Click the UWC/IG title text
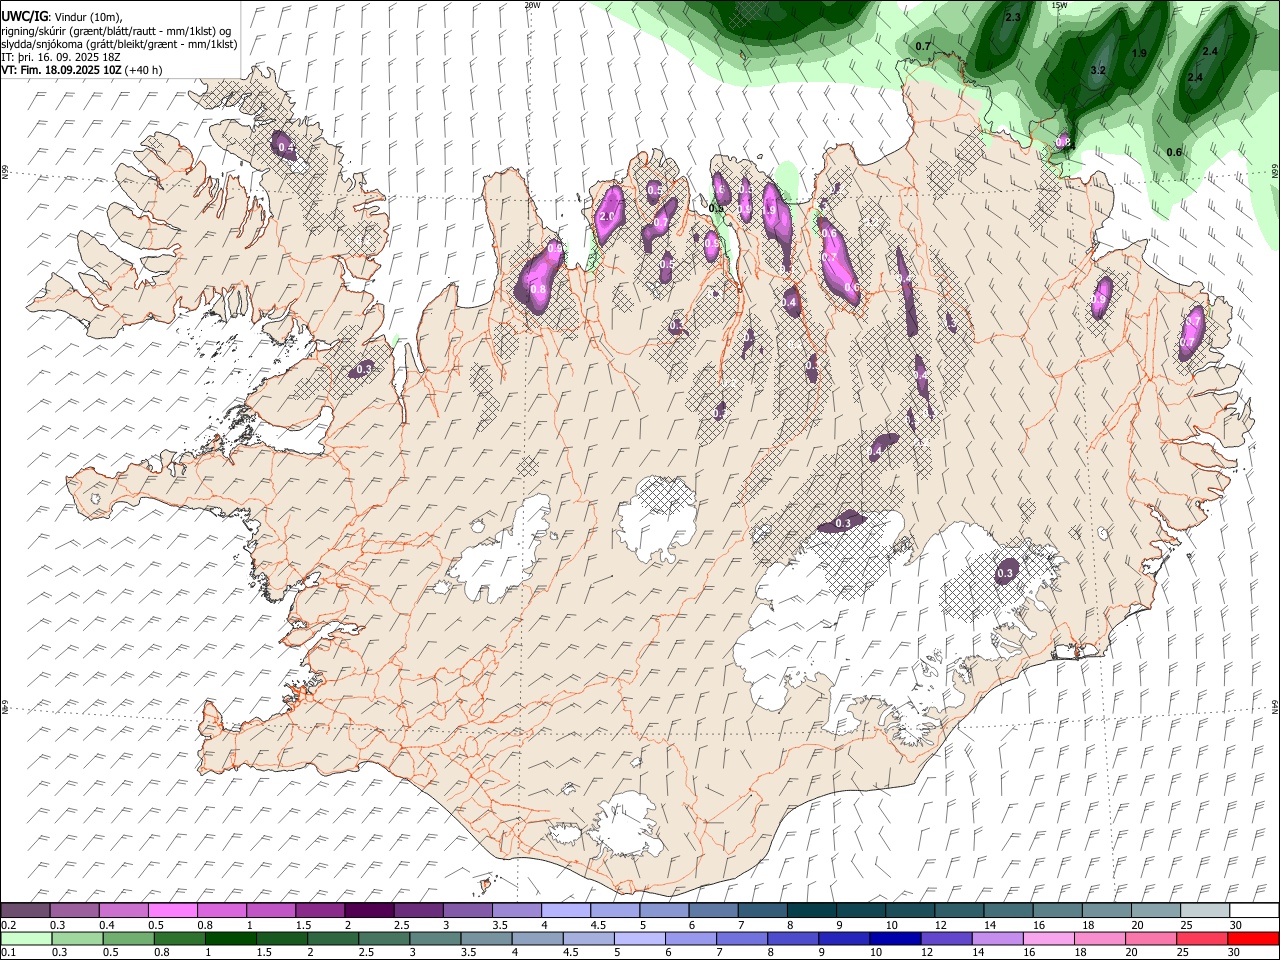Viewport: 1280px width, 960px height. [23, 17]
